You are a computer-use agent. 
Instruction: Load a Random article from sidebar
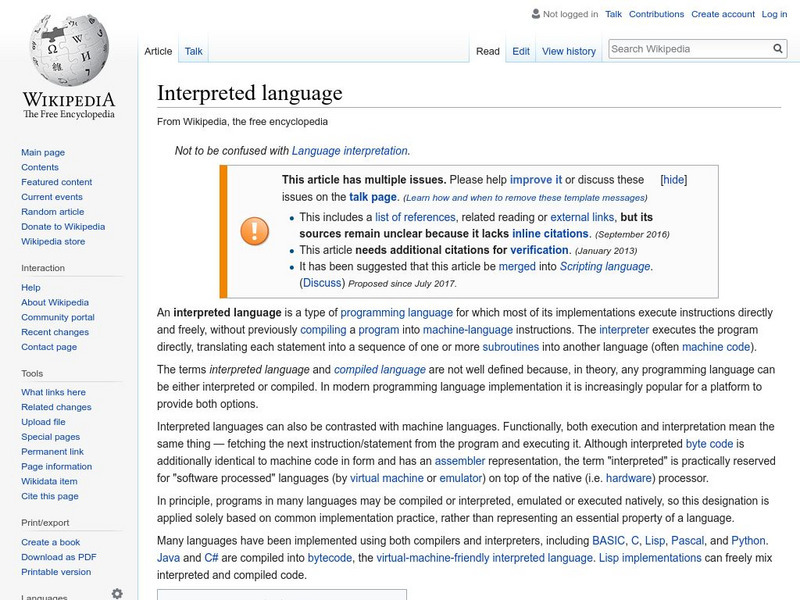[x=55, y=211]
